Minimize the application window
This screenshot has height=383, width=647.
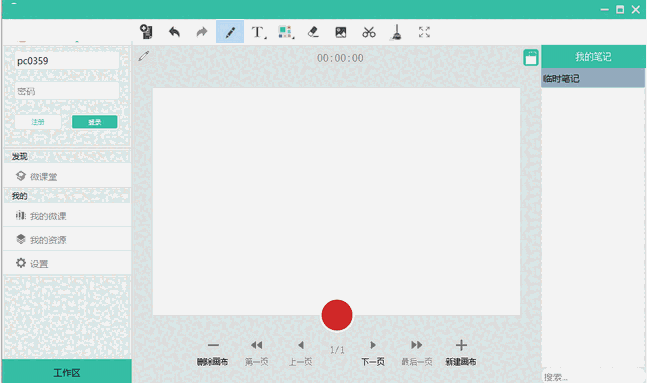point(604,9)
